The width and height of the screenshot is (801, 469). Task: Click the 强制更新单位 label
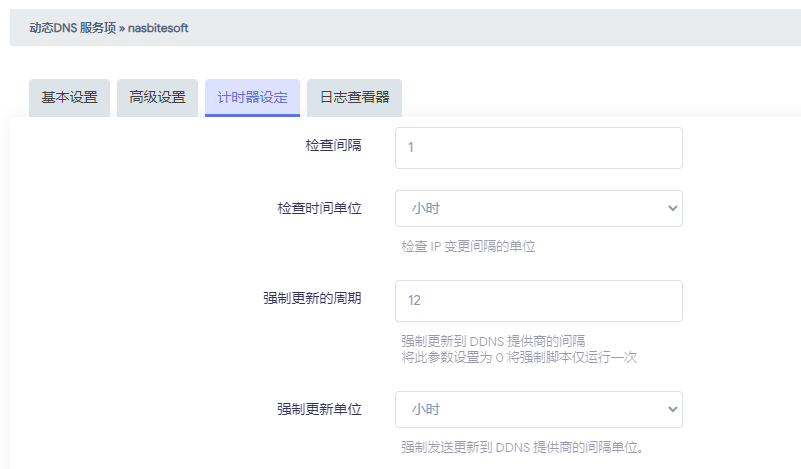(x=319, y=409)
